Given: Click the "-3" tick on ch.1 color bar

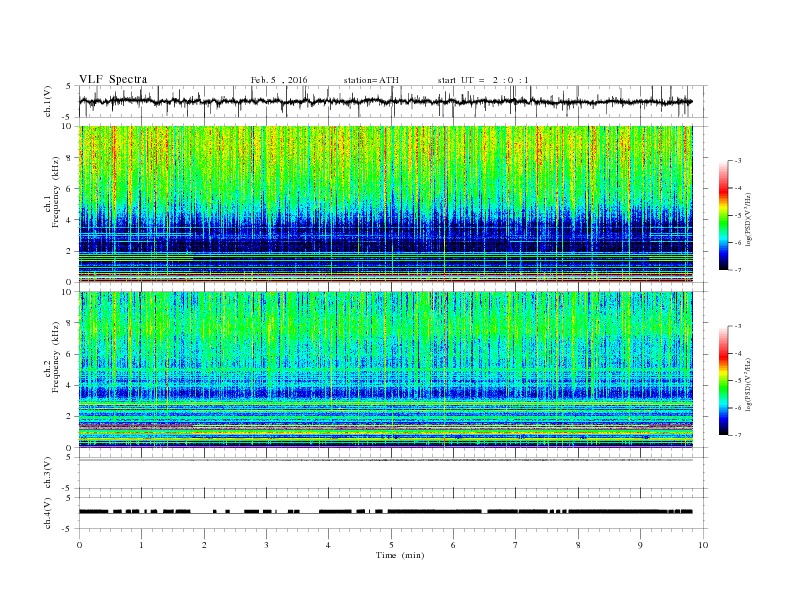Looking at the screenshot, I should (738, 161).
